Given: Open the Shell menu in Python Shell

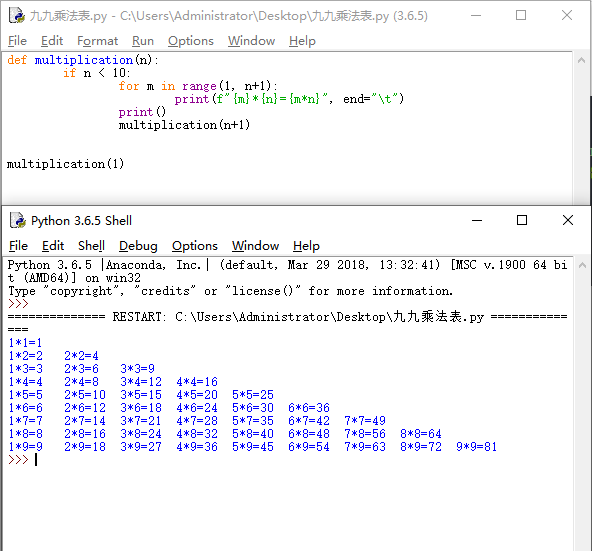Looking at the screenshot, I should pyautogui.click(x=91, y=246).
